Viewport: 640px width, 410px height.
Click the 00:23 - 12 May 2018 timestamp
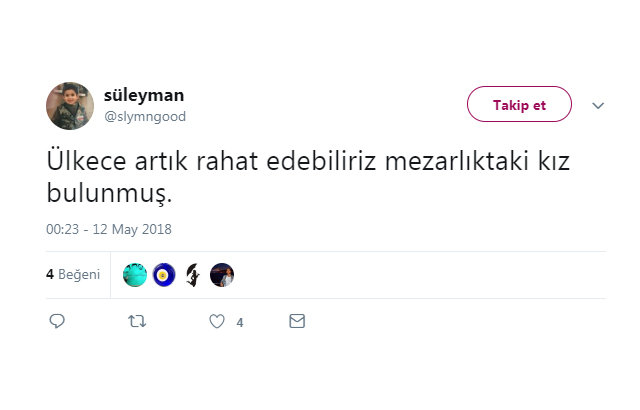click(109, 229)
